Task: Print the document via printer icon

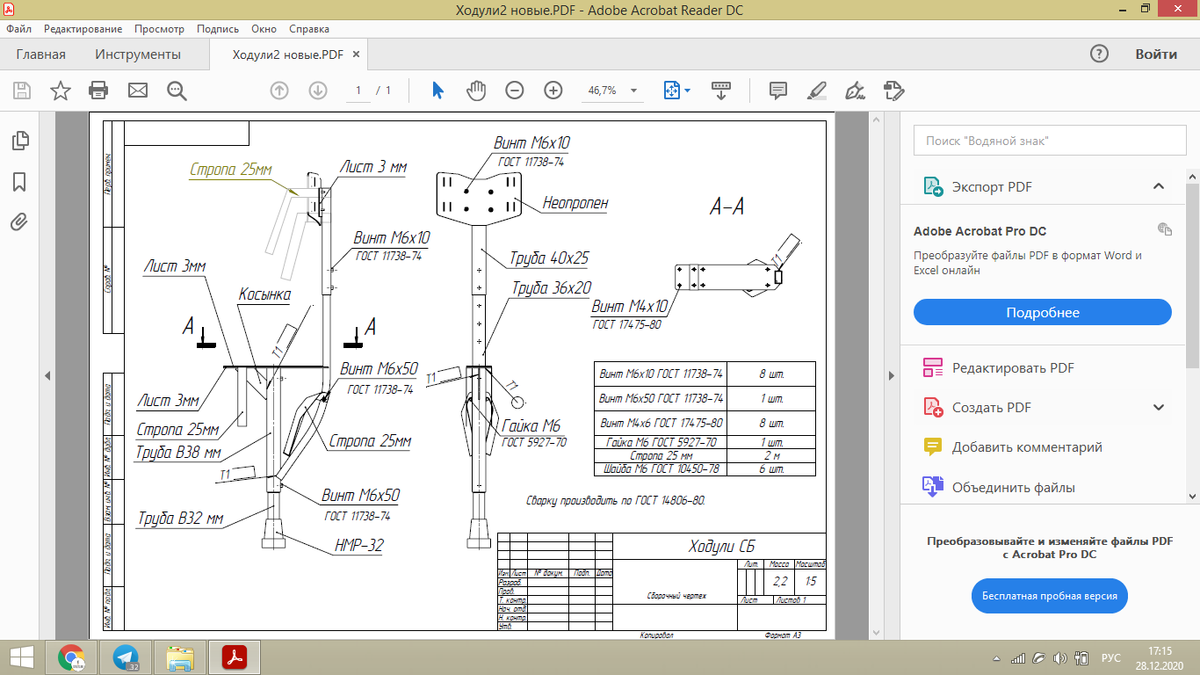Action: [99, 91]
